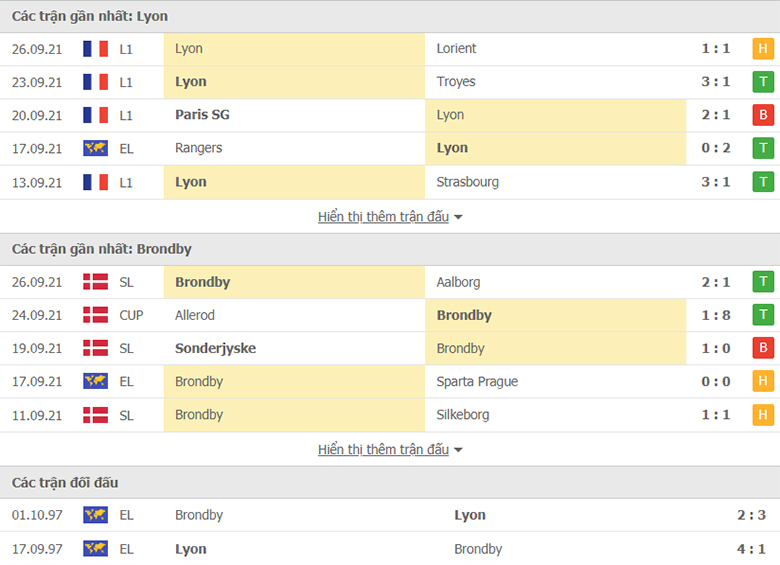
Task: Click orange H badge for Sparta Prague match
Action: click(x=763, y=381)
